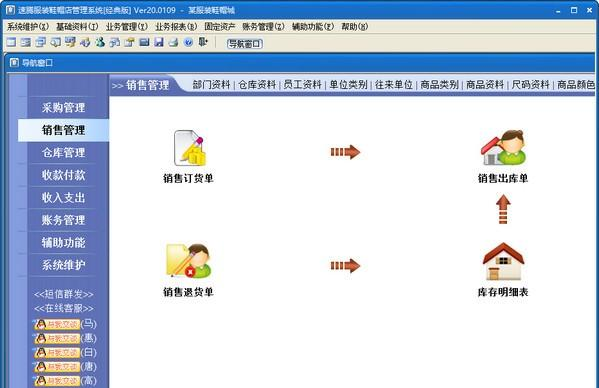Click the 导航窗口 sub-window title icon
This screenshot has width=599, height=388.
click(x=14, y=62)
